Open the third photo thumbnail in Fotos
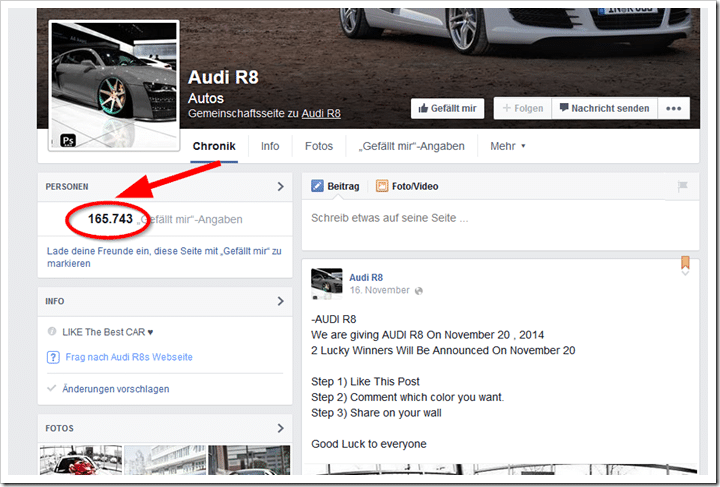Screen dimensions: 720x487 point(249,459)
